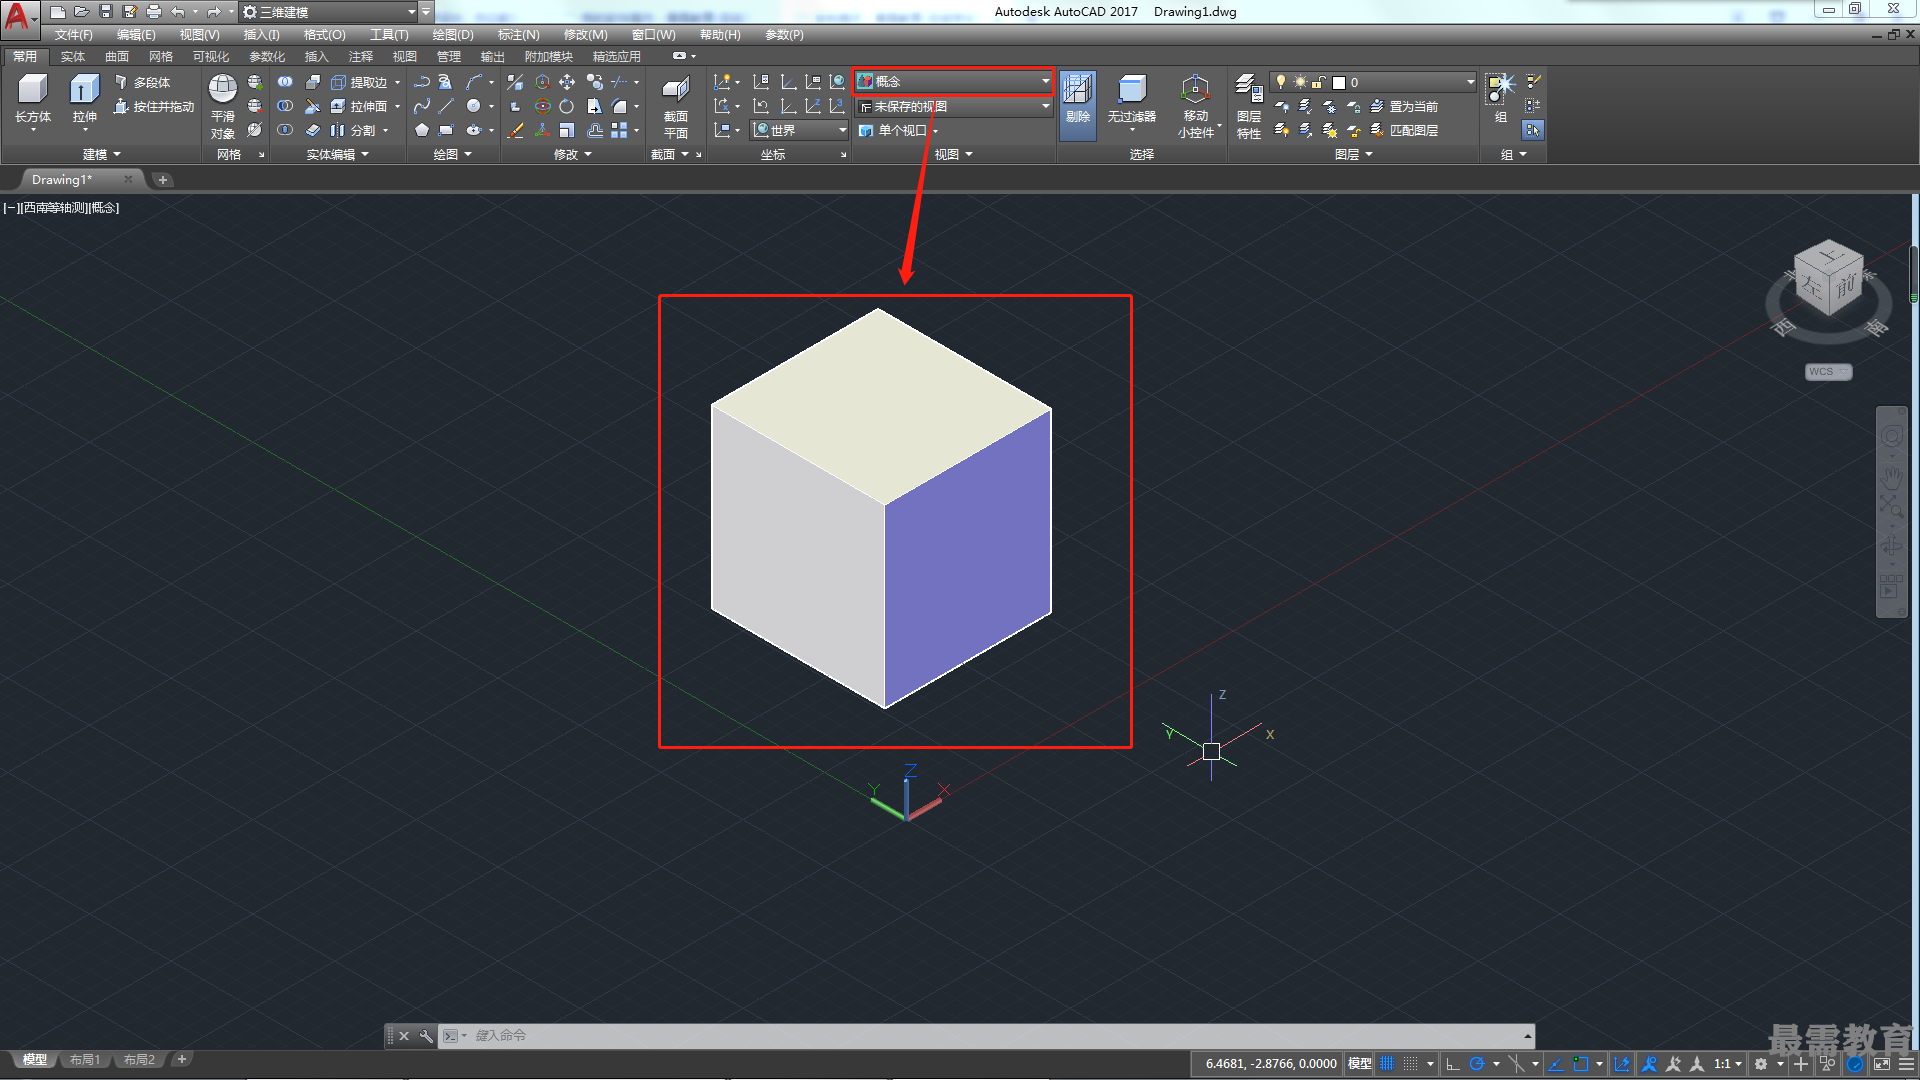Image resolution: width=1920 pixels, height=1080 pixels.
Task: Toggle the Culling (剔除) selection button
Action: click(x=1077, y=105)
